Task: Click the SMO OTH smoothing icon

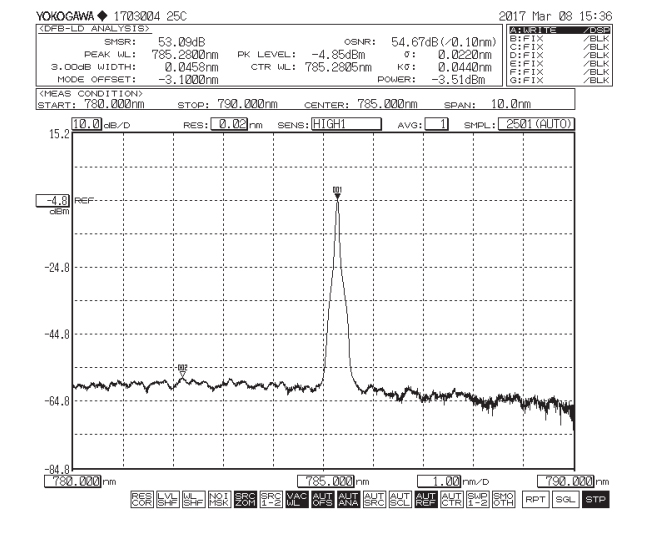Action: point(503,499)
